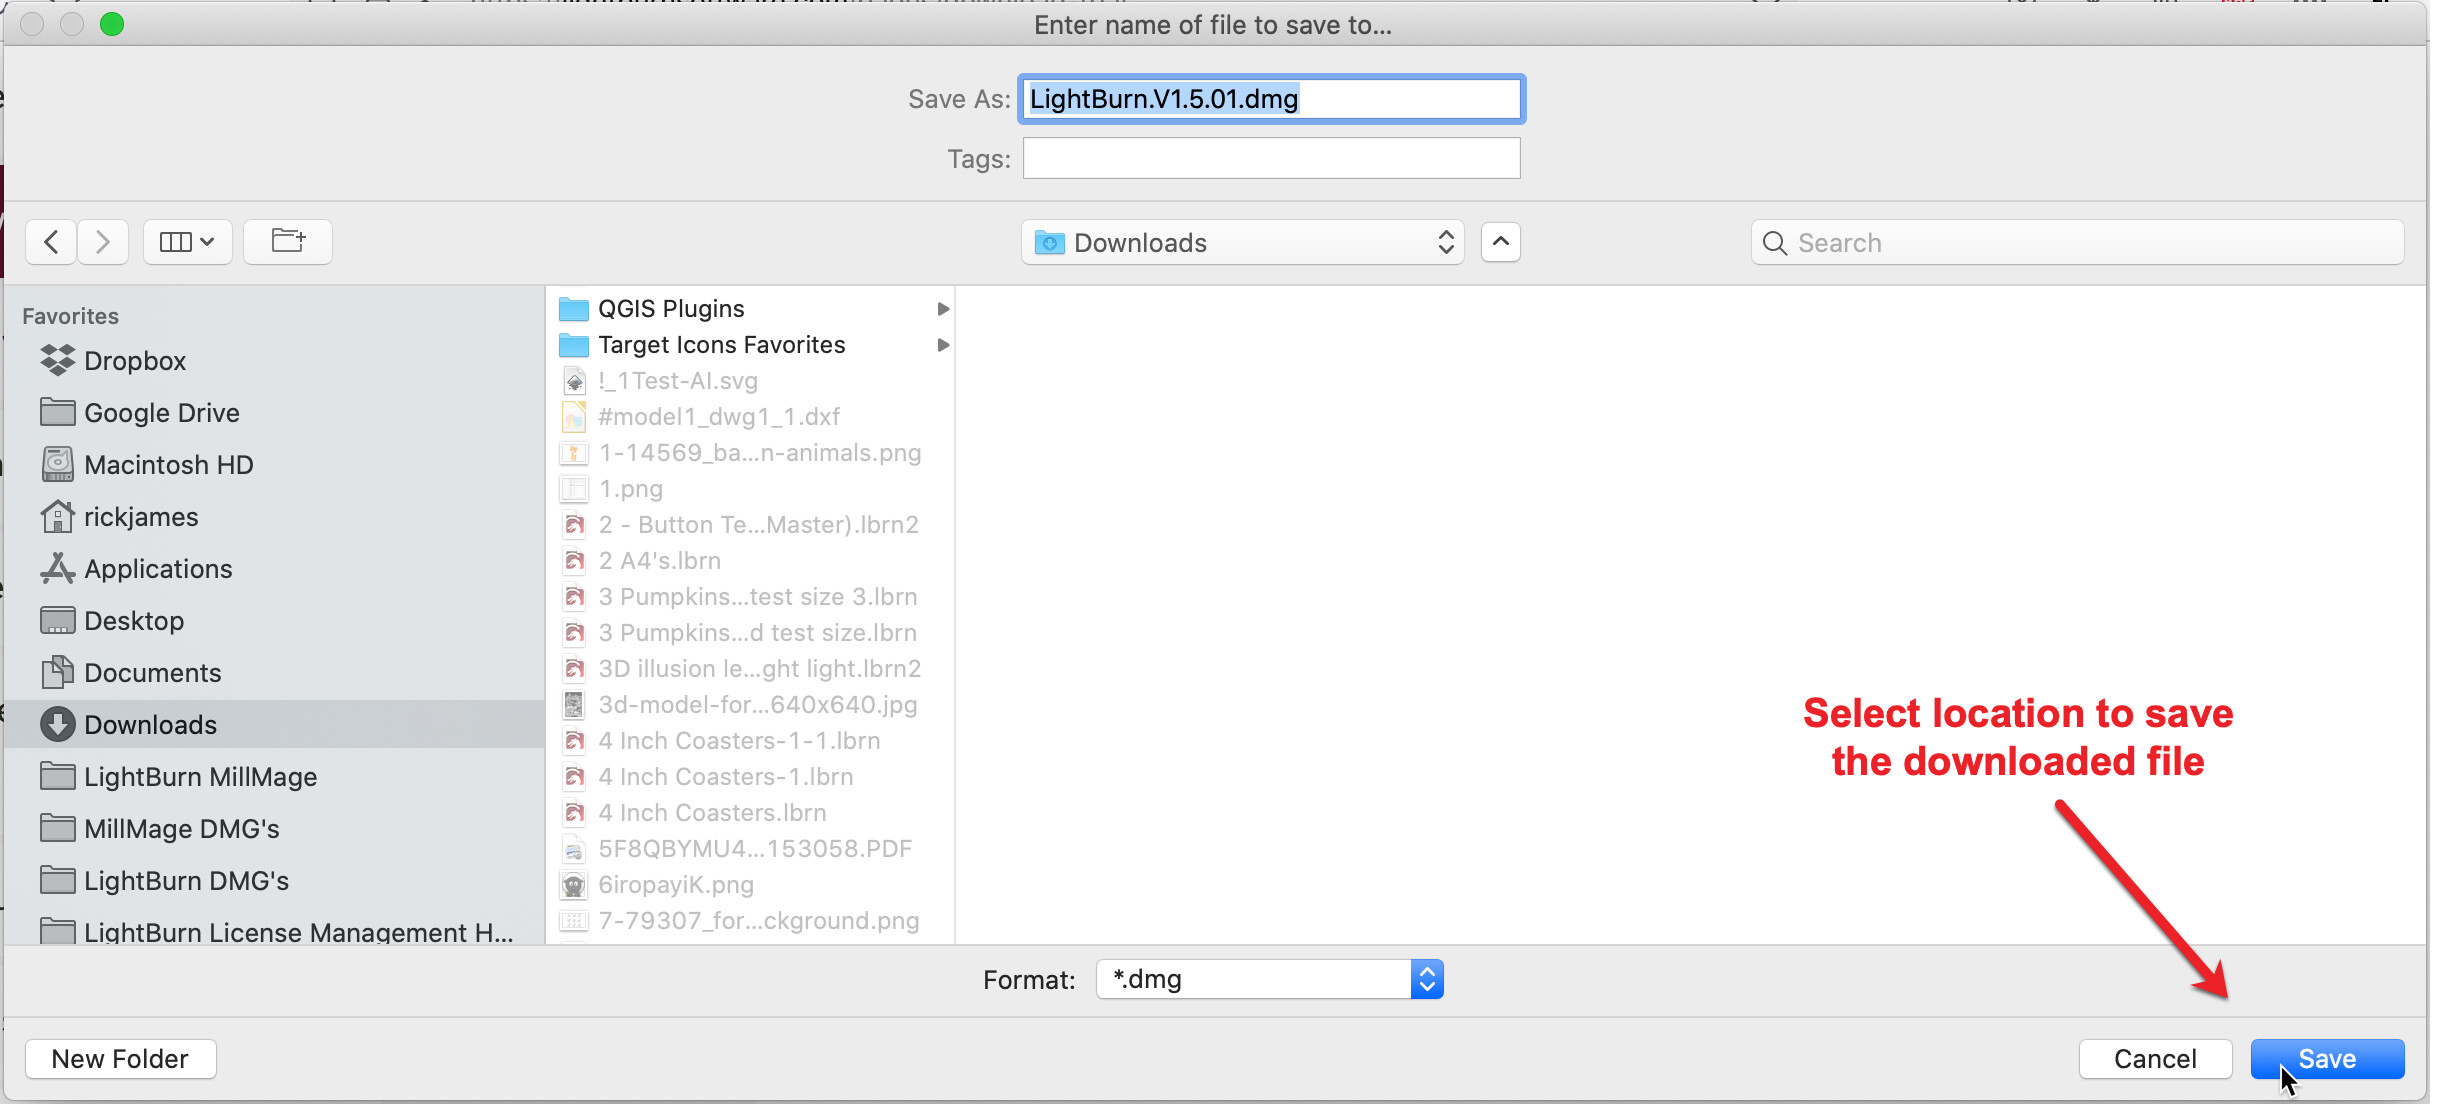Click the MillMage DMG's folder icon

coord(58,828)
